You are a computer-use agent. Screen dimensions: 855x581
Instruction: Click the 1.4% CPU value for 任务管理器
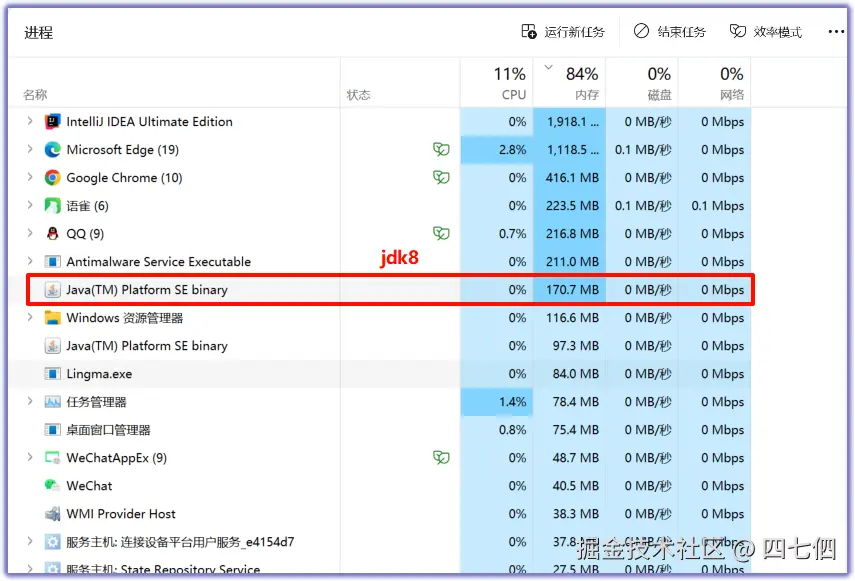tap(513, 402)
